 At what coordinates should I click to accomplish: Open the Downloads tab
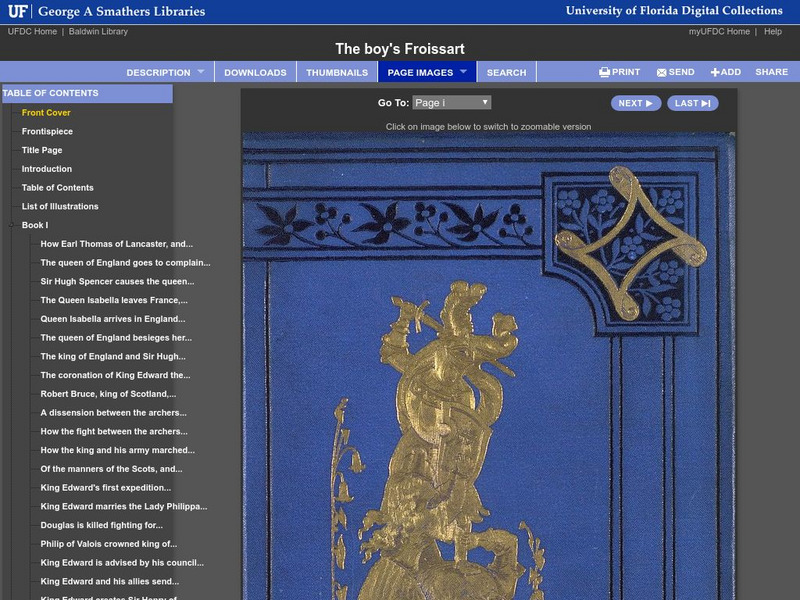[255, 72]
